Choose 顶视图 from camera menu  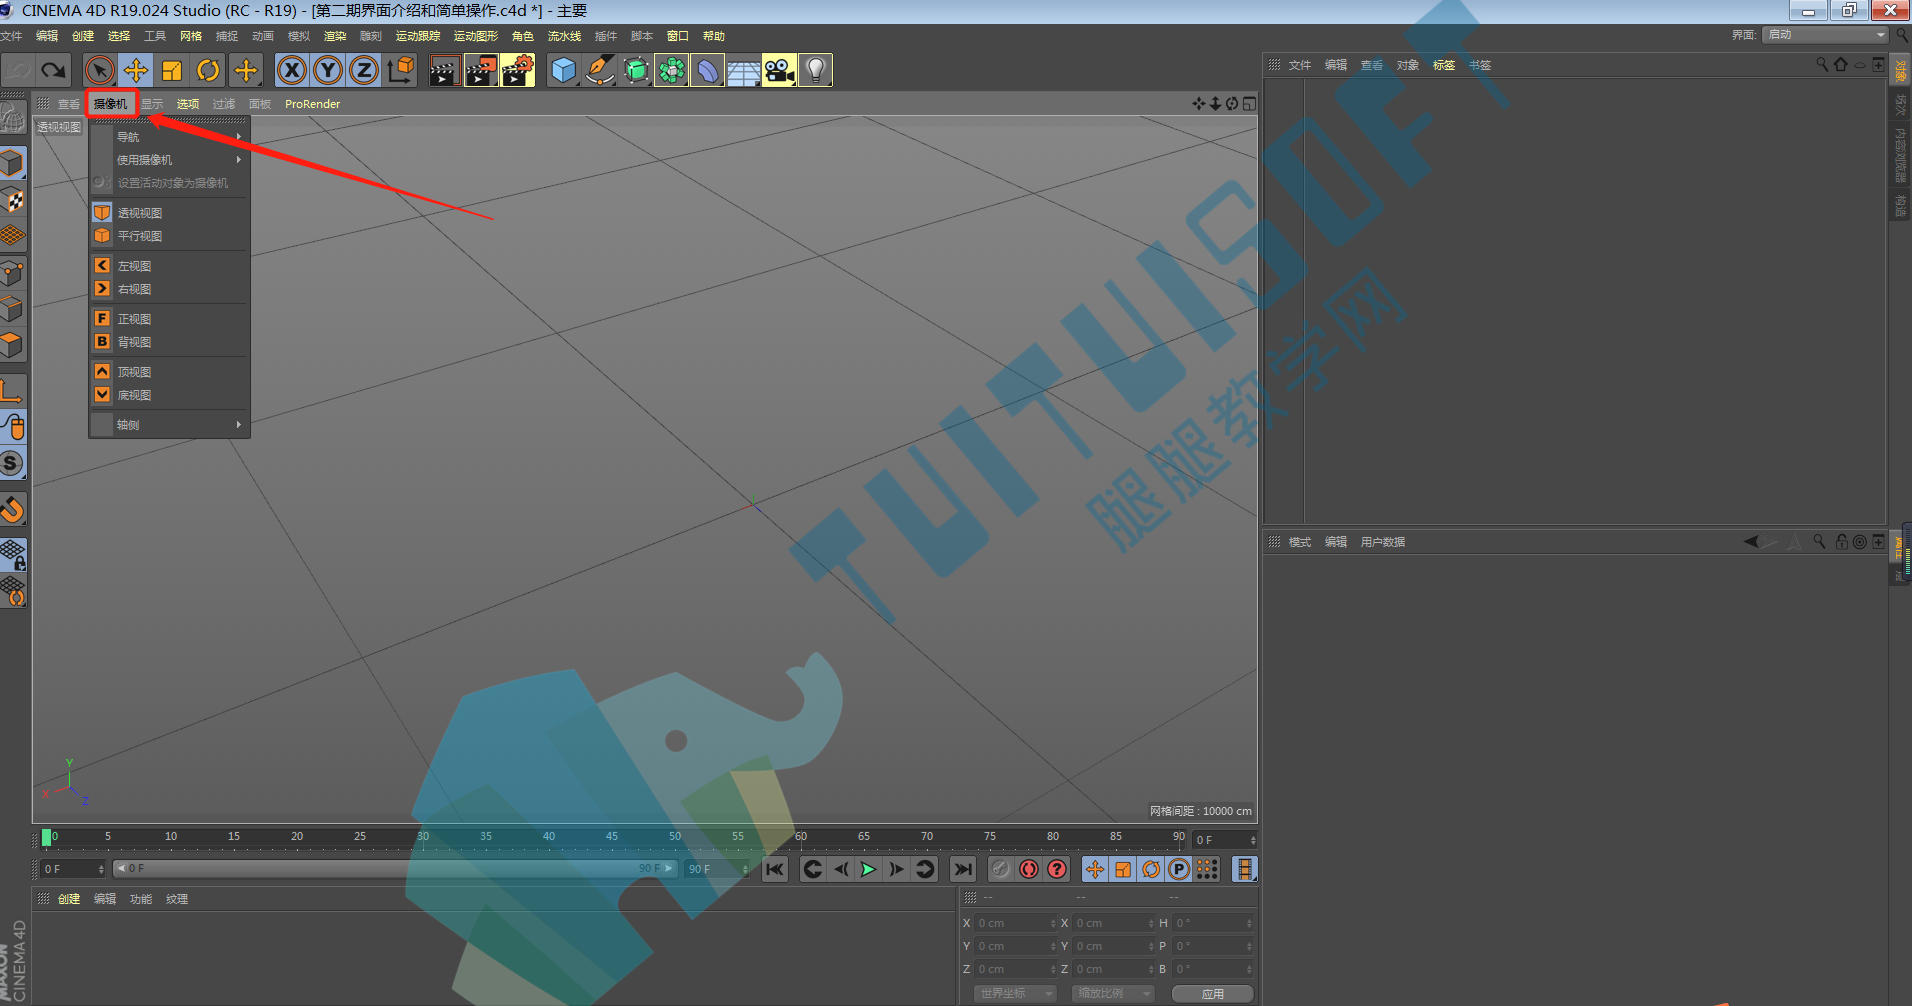point(170,372)
